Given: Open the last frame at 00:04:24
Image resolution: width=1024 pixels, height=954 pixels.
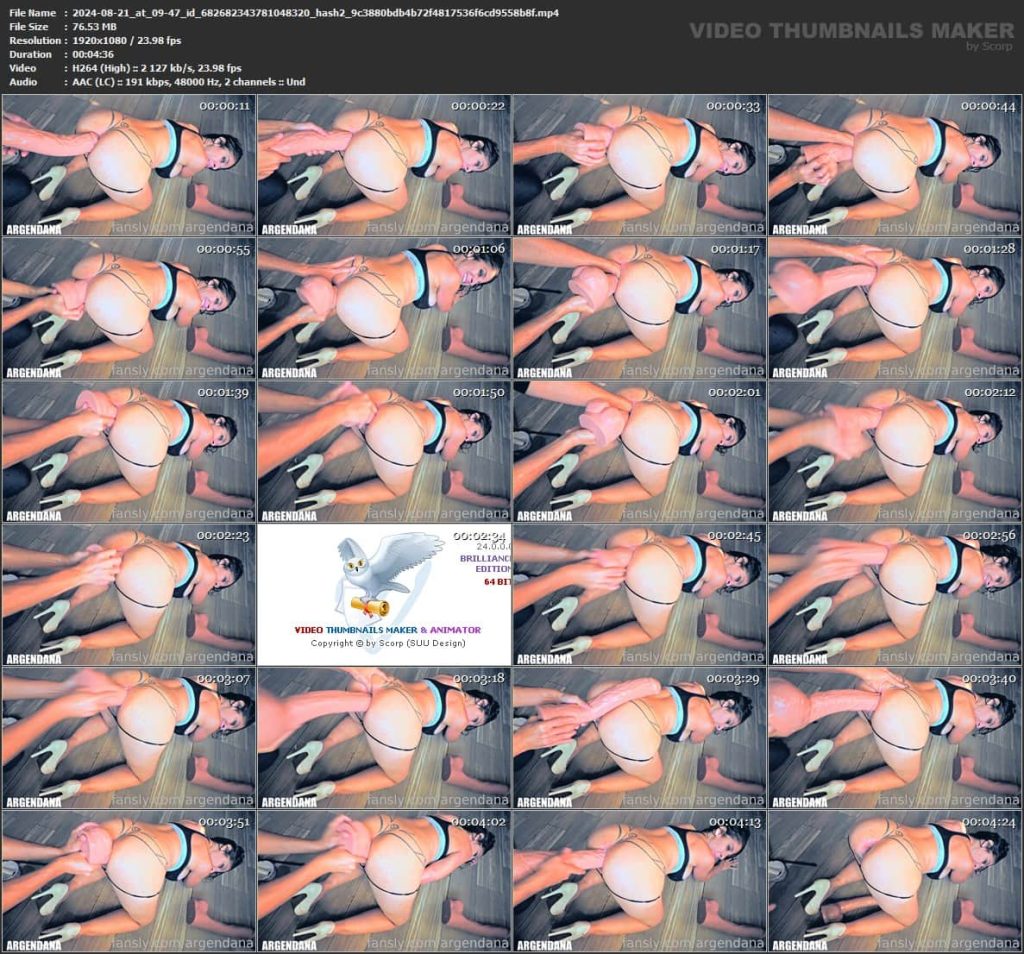Looking at the screenshot, I should 894,880.
